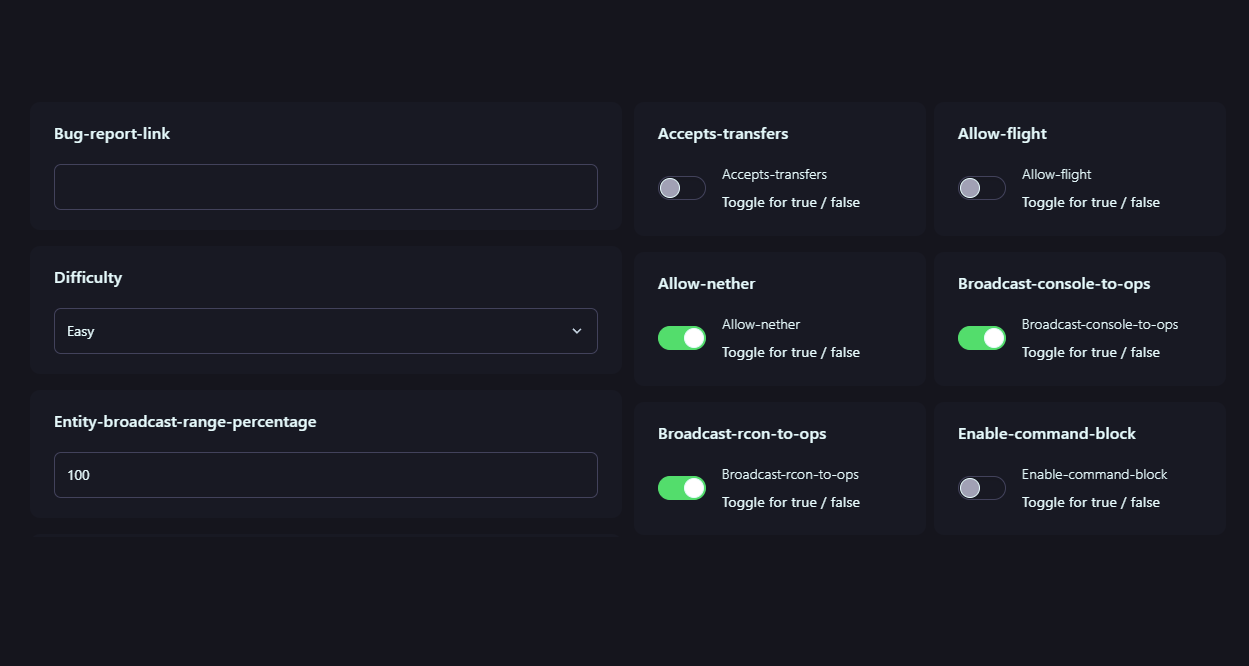Screen dimensions: 1249x666
Task: Click the small Allow-flight label beside its switch
Action: (x=1056, y=175)
